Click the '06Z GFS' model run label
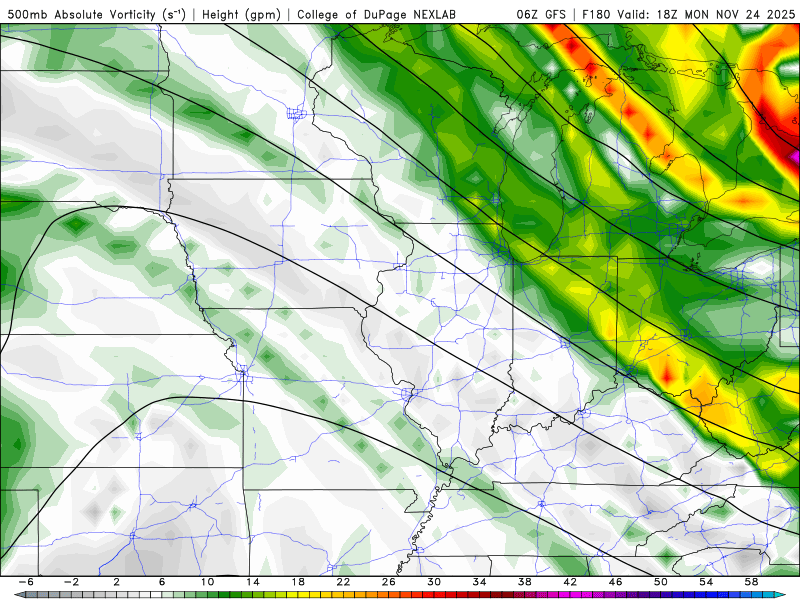800x600 pixels. click(x=541, y=15)
